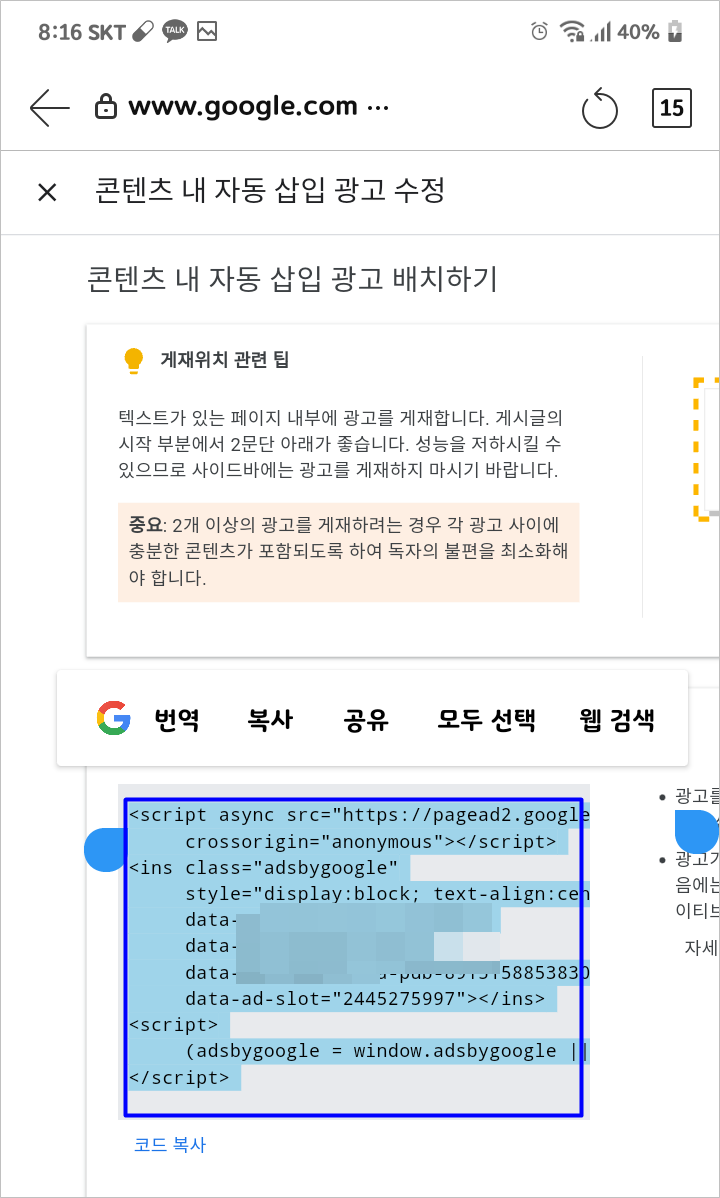Open the tab switcher showing 15 tabs
Image resolution: width=720 pixels, height=1198 pixels.
pos(671,108)
